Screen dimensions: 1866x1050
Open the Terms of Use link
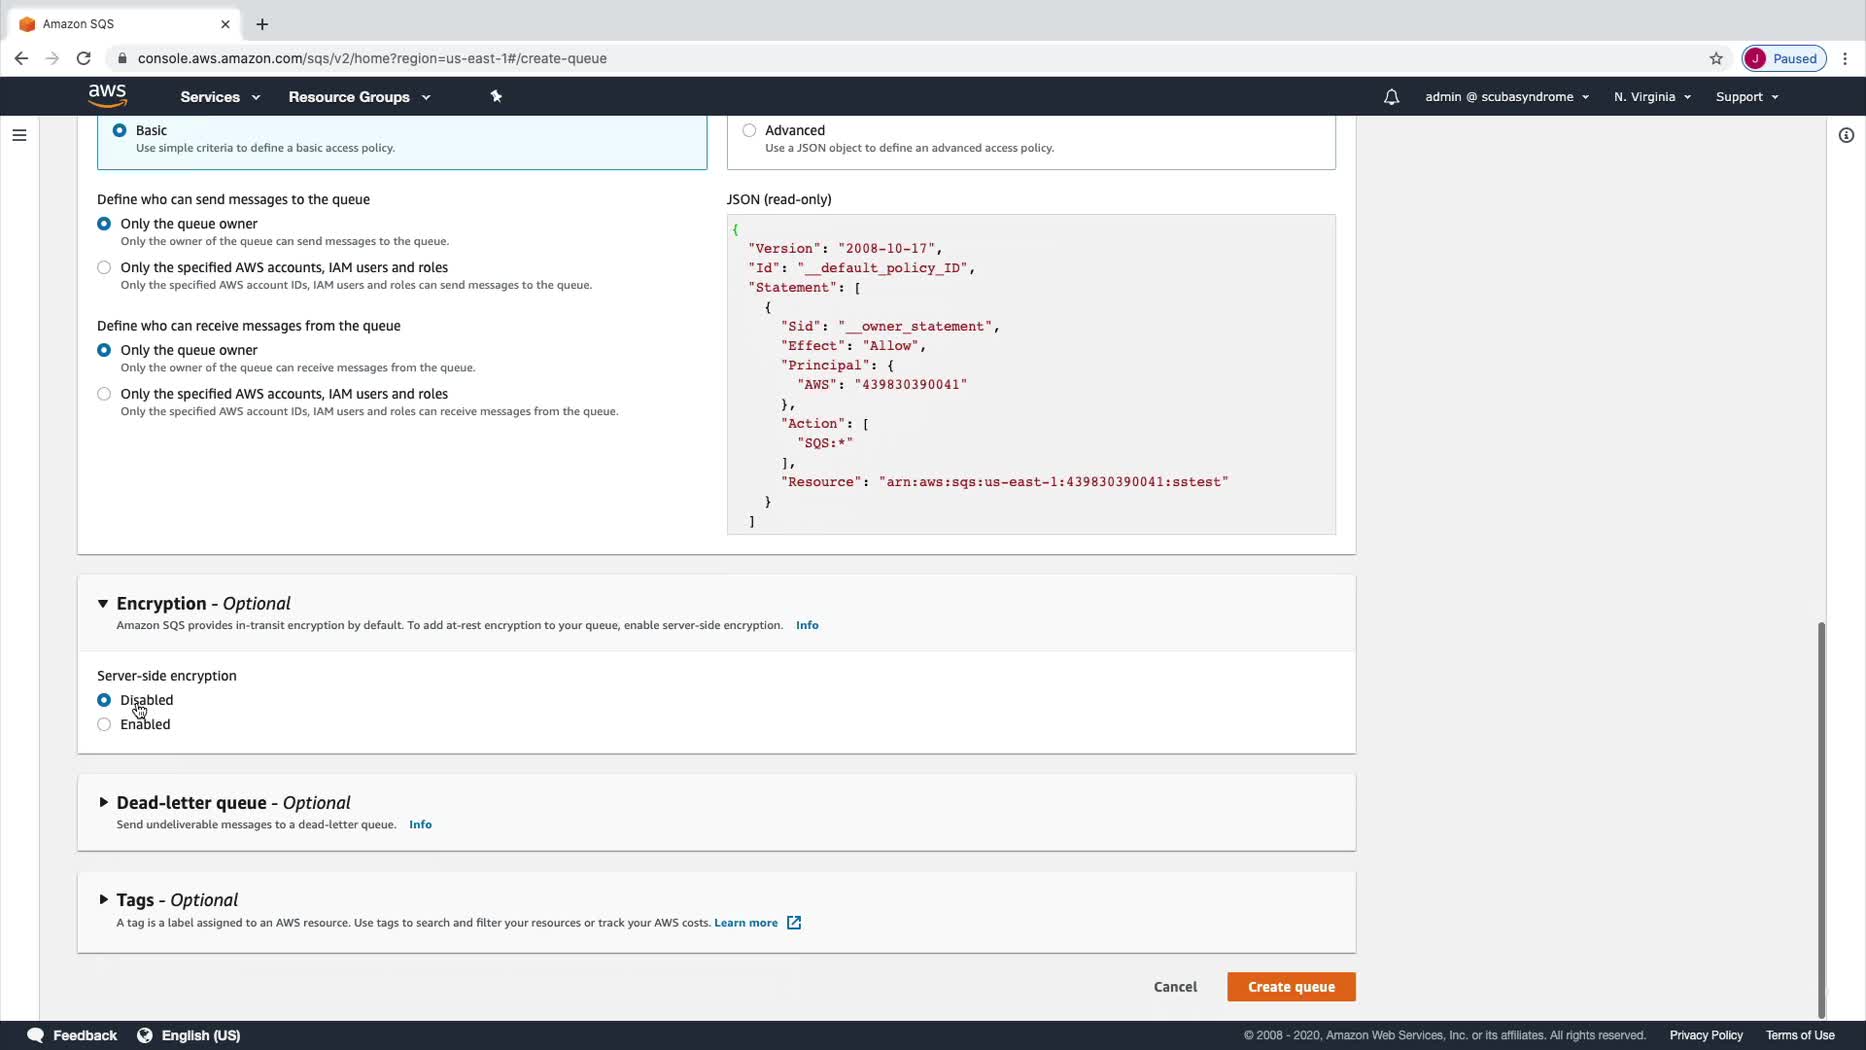tap(1800, 1035)
